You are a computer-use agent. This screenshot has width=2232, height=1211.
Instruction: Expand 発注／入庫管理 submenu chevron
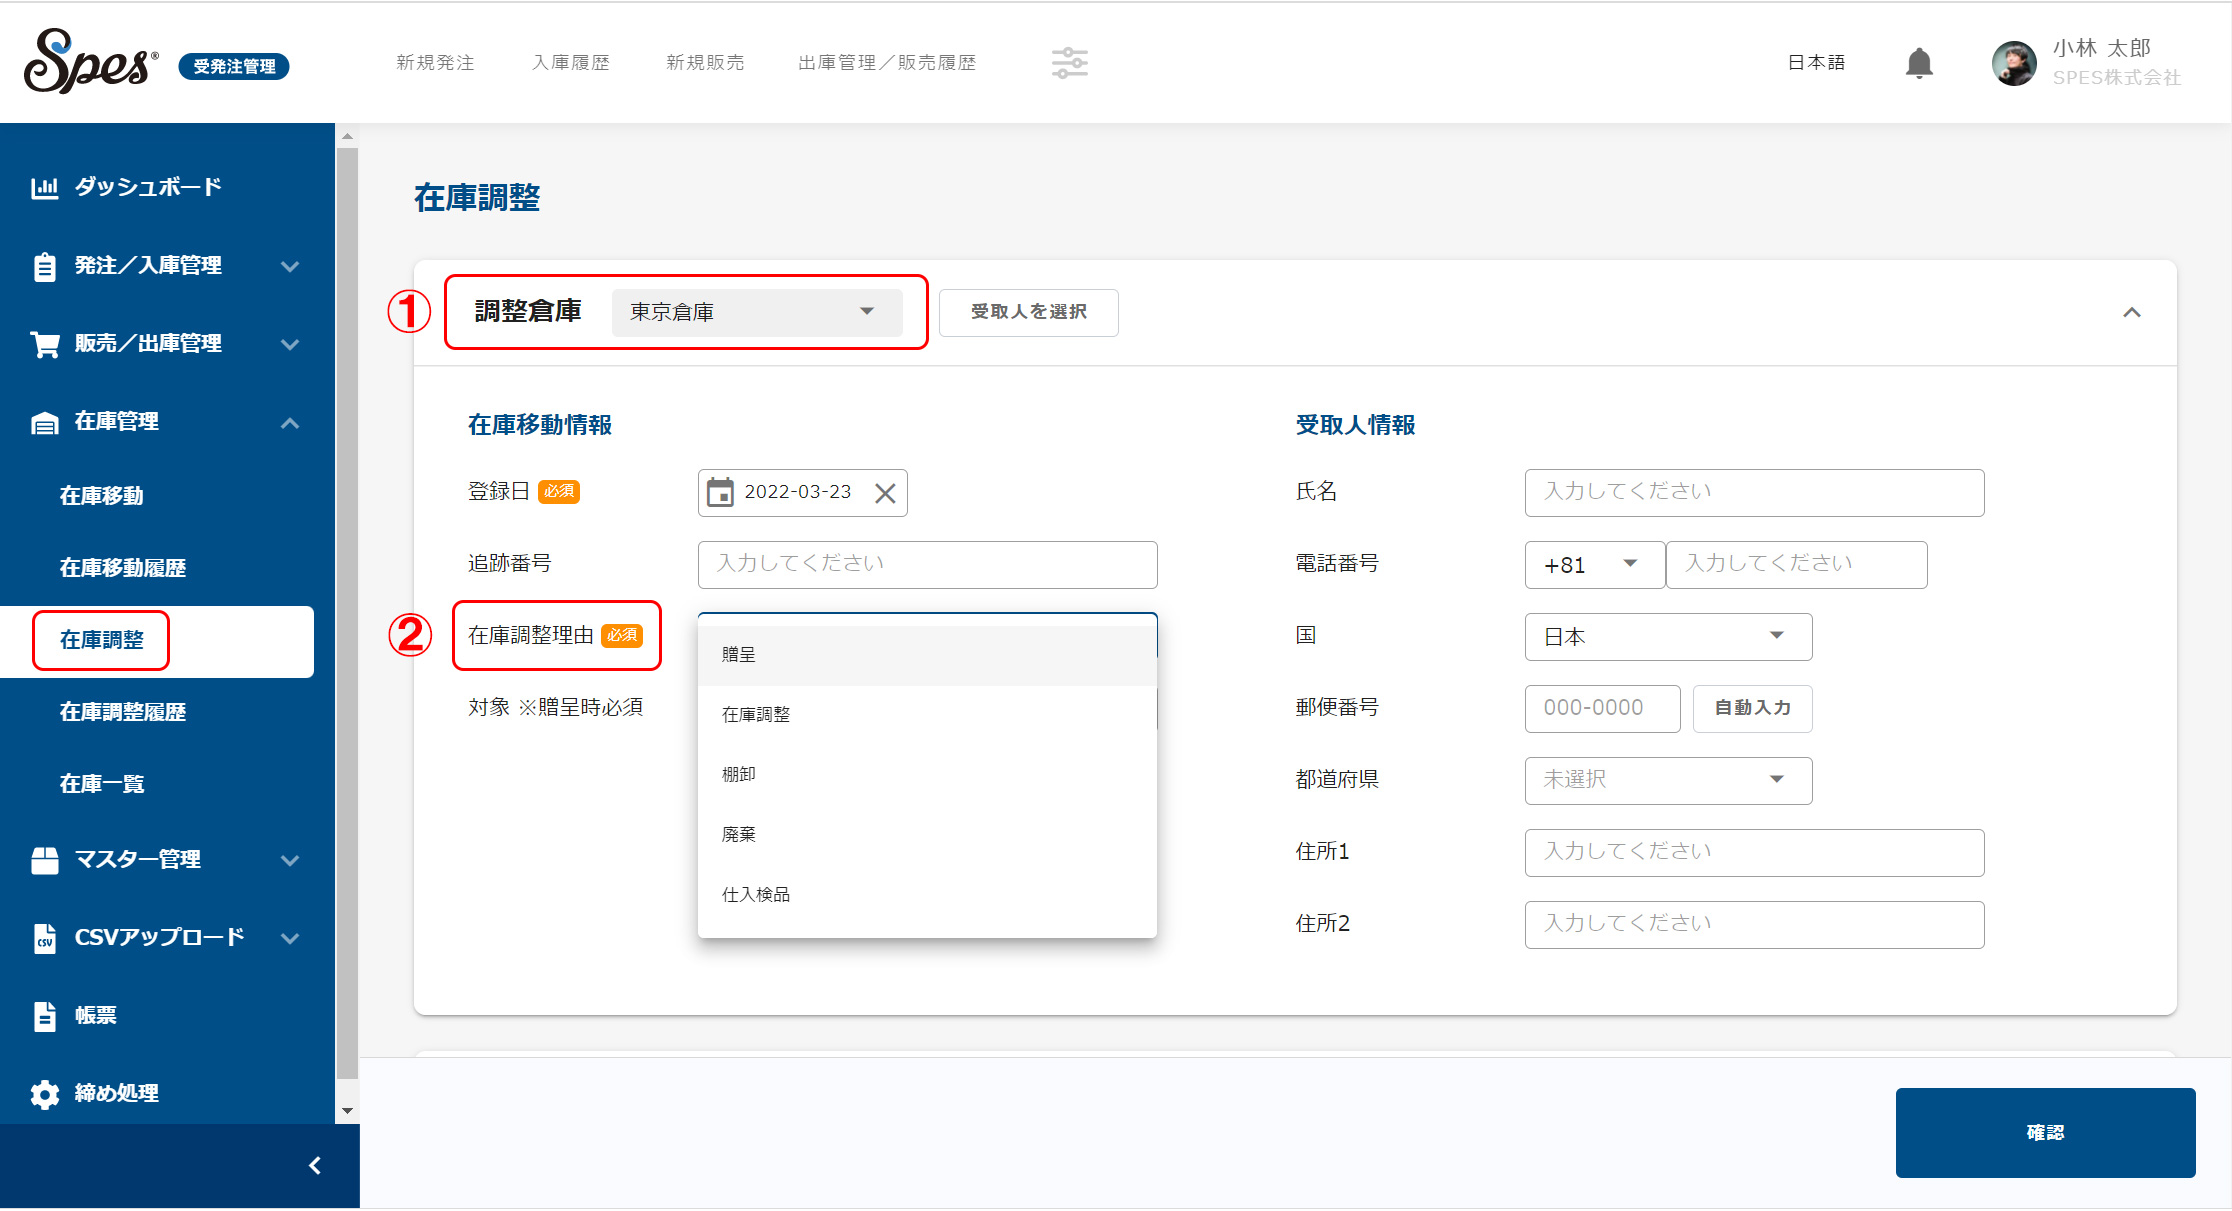[290, 266]
